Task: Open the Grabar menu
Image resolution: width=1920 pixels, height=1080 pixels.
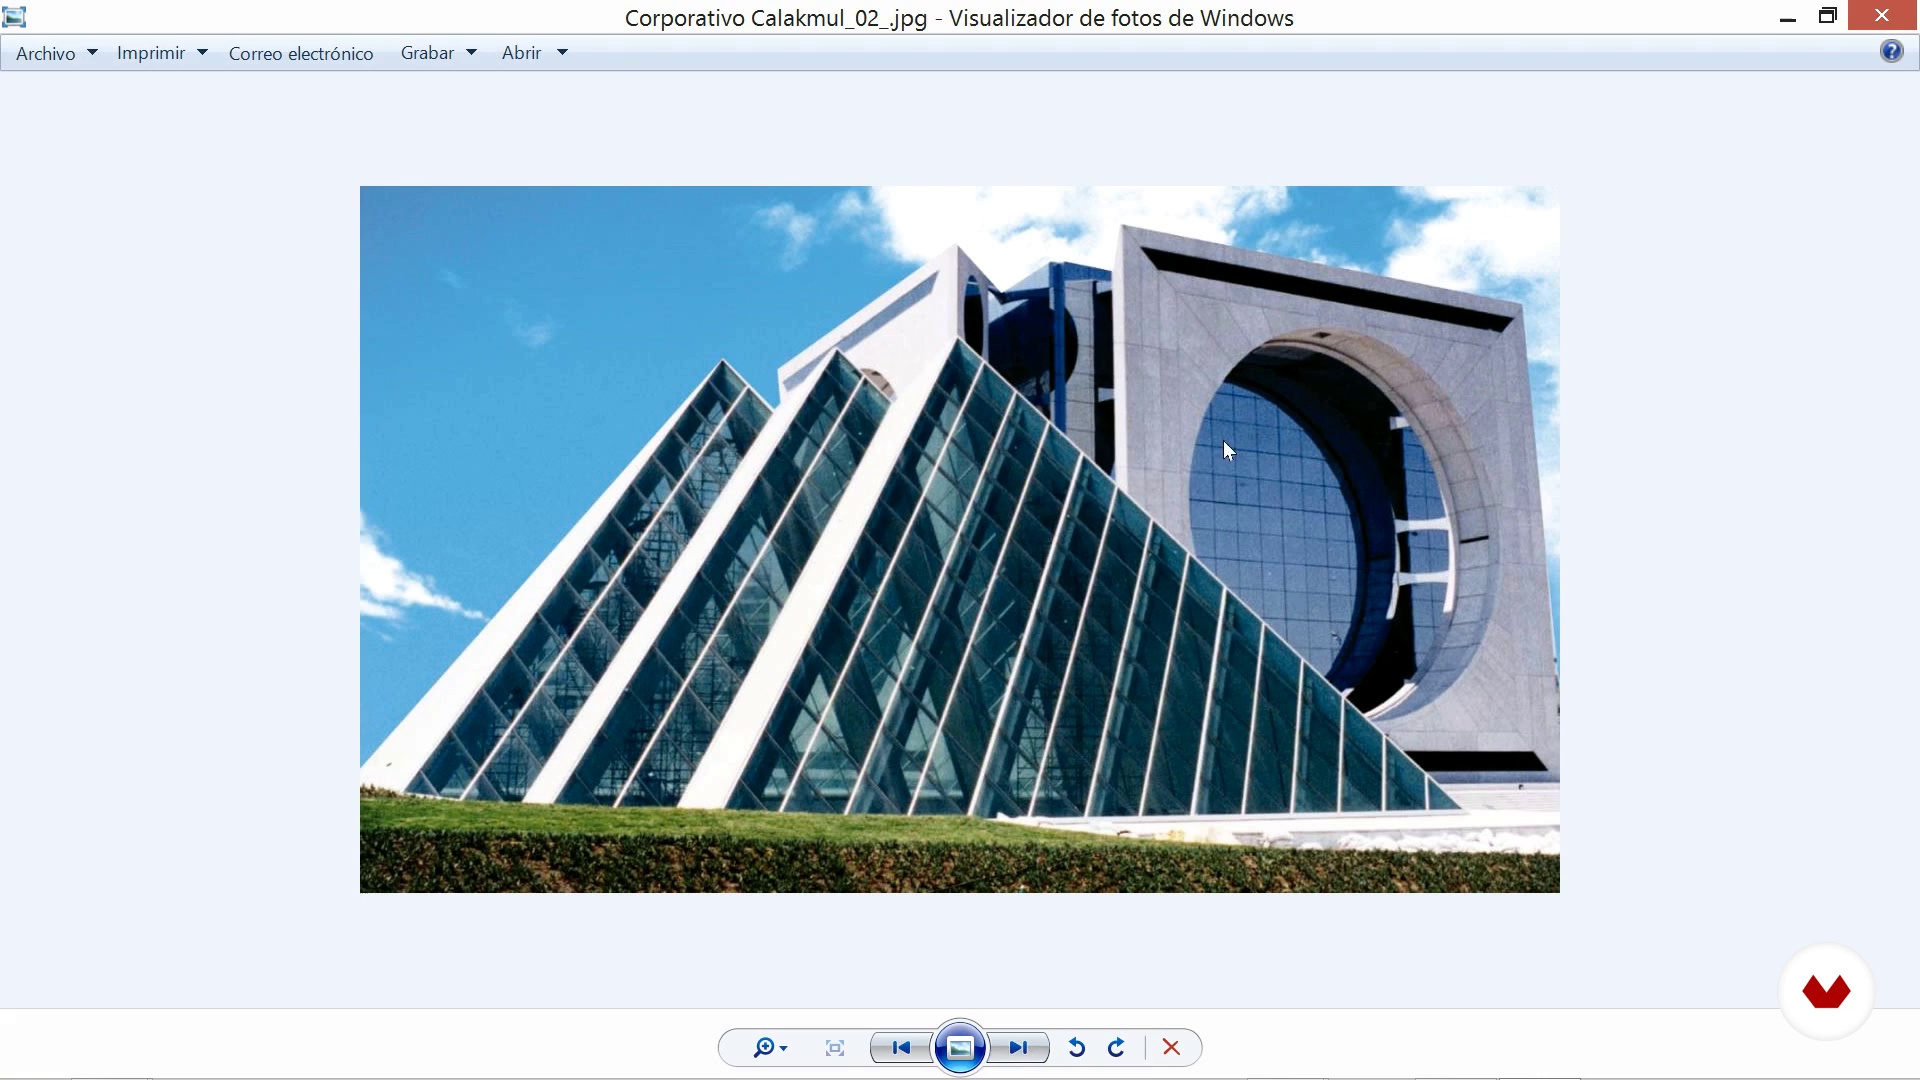Action: point(427,53)
